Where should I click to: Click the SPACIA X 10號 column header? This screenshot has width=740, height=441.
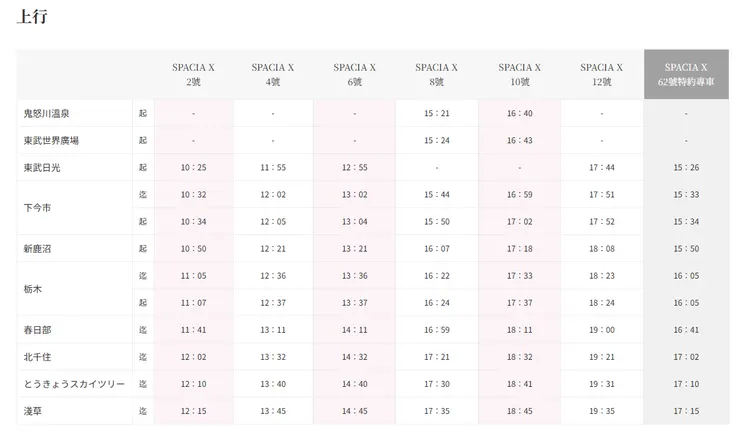pyautogui.click(x=519, y=74)
